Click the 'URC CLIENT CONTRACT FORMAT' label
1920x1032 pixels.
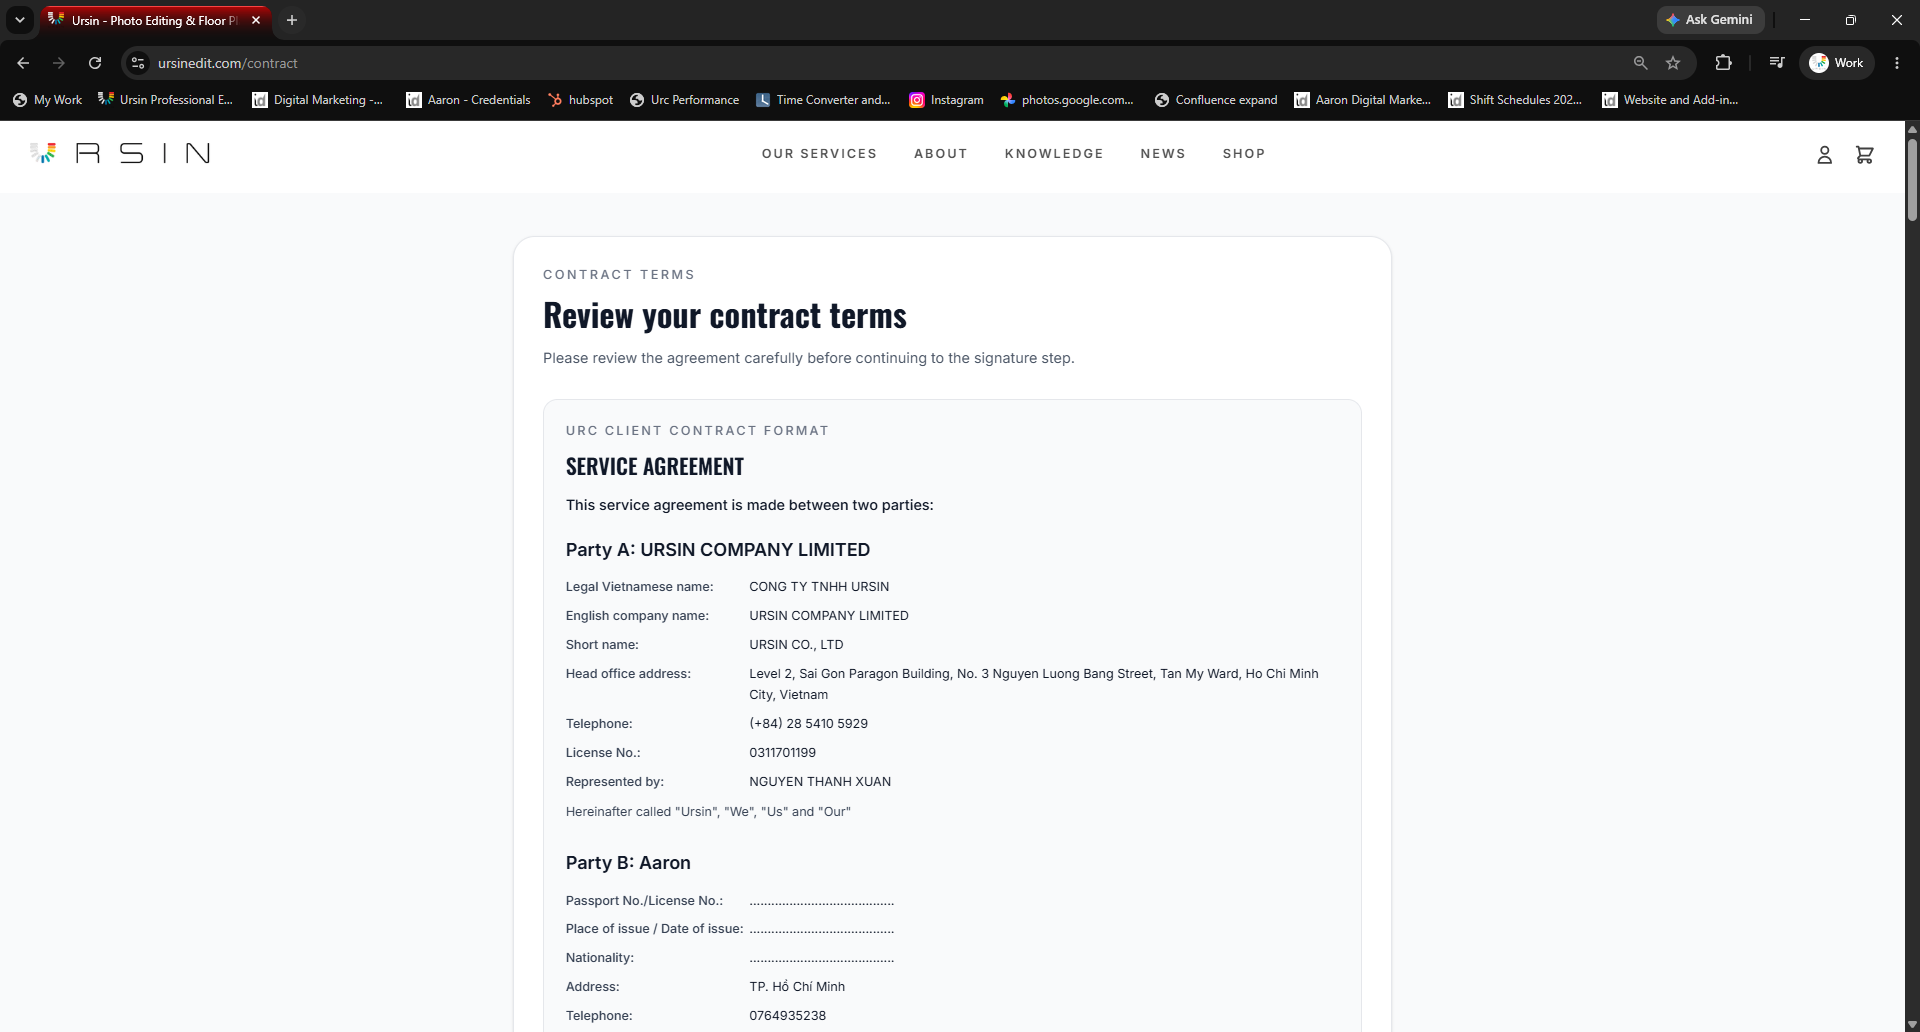click(697, 431)
